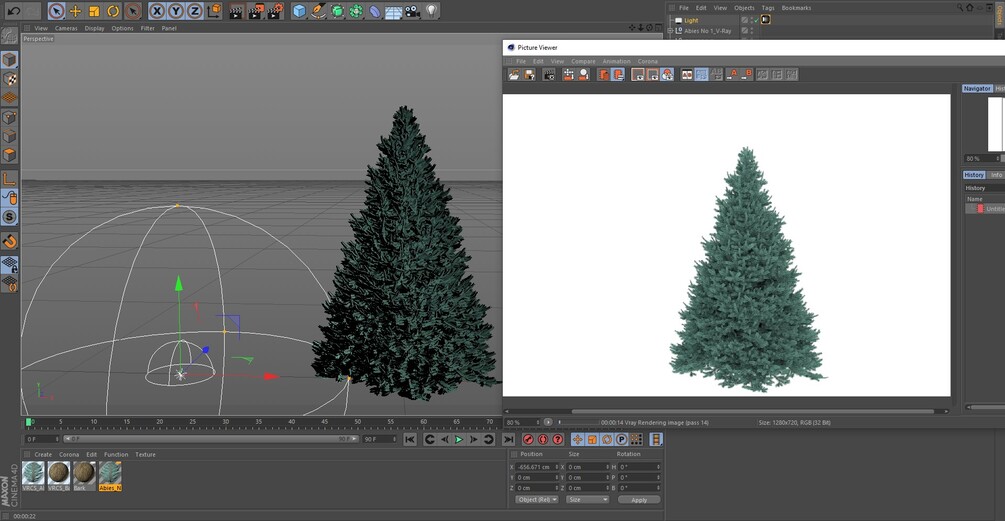Image resolution: width=1005 pixels, height=521 pixels.
Task: Open Compare menu in Picture Viewer
Action: (583, 61)
